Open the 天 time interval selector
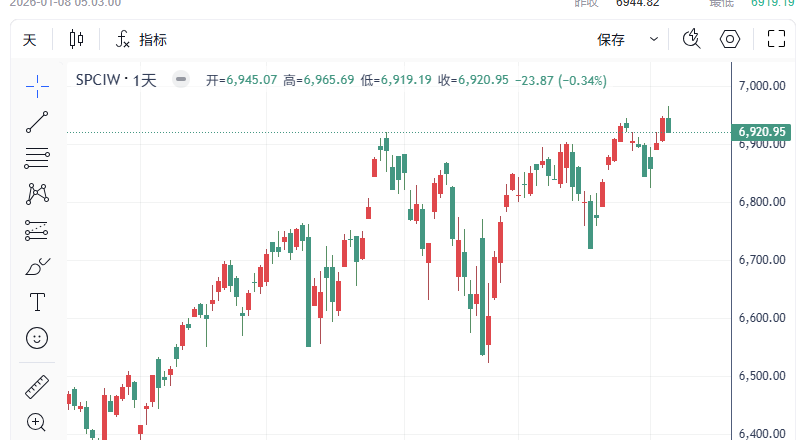 click(30, 40)
